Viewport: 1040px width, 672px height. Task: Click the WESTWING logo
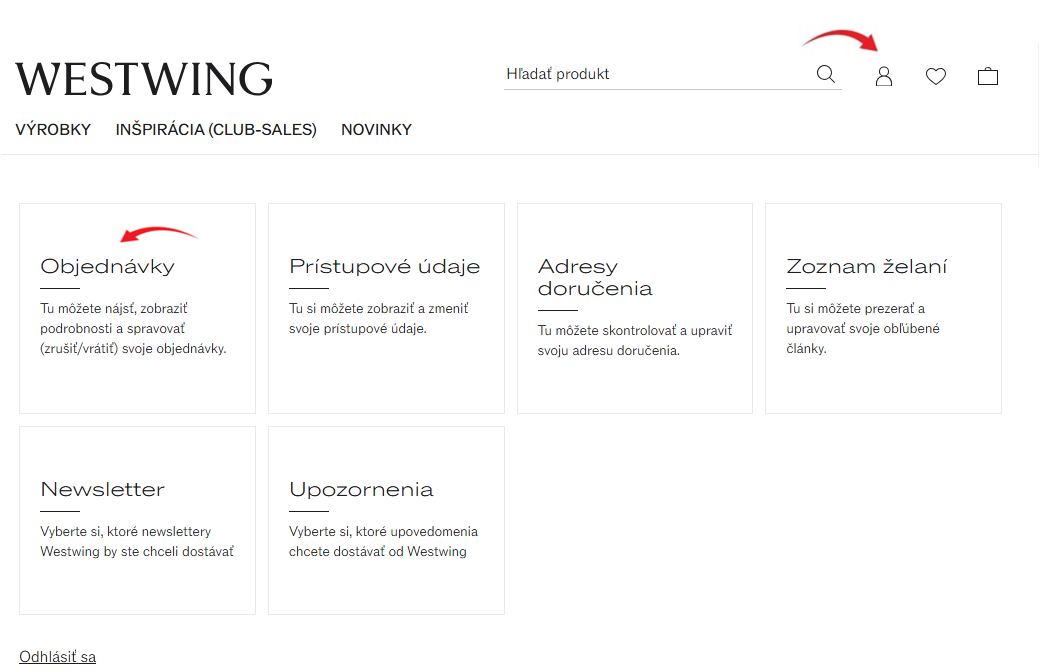(144, 79)
